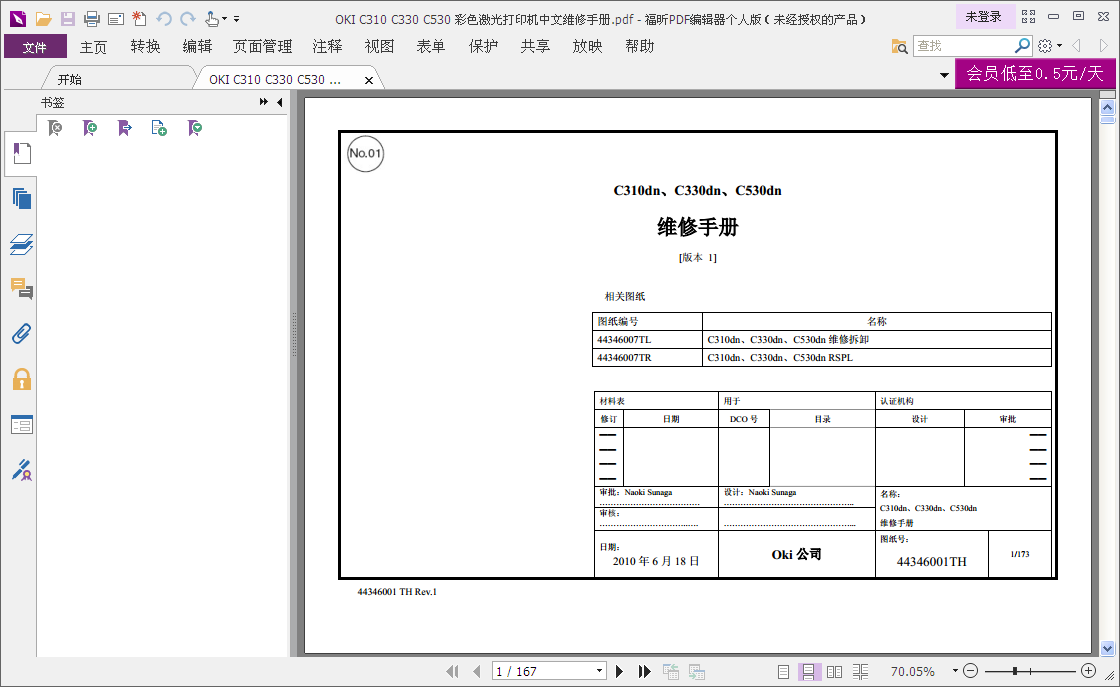Undo the last action

pyautogui.click(x=164, y=19)
